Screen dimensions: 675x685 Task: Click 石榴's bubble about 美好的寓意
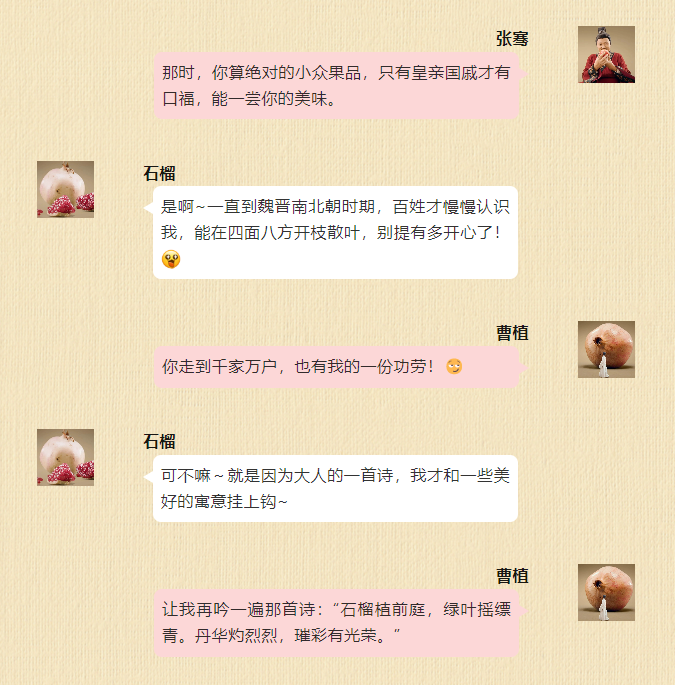pyautogui.click(x=336, y=488)
